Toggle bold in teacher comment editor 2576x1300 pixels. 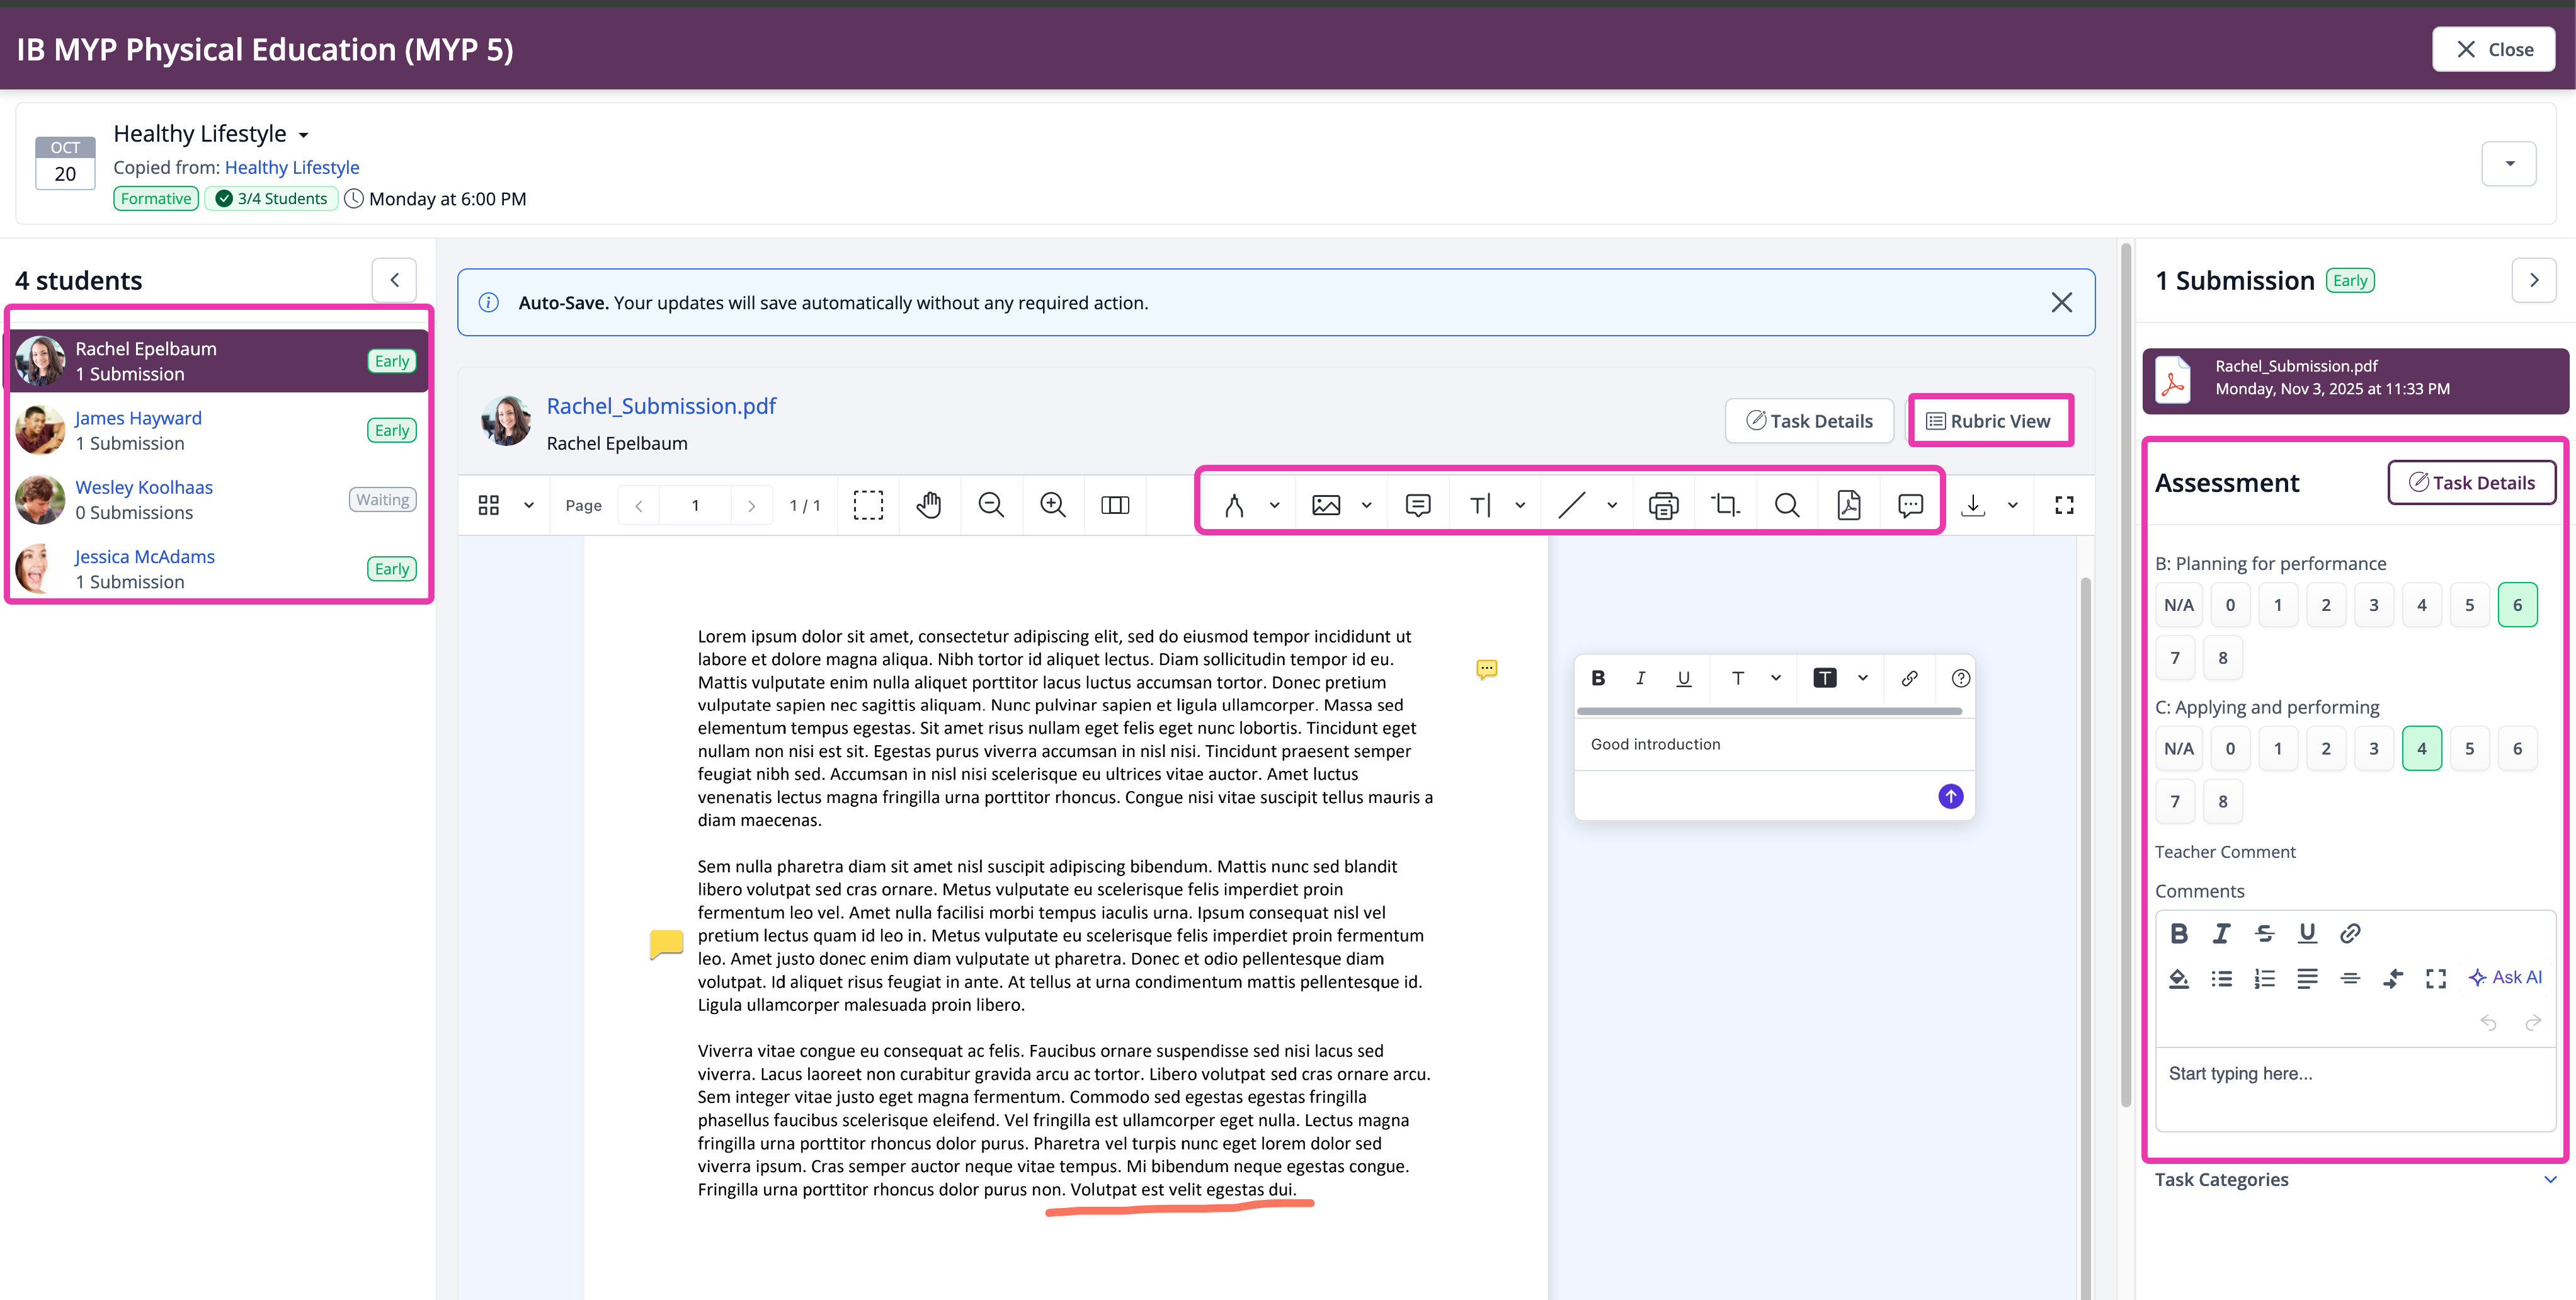tap(2179, 933)
